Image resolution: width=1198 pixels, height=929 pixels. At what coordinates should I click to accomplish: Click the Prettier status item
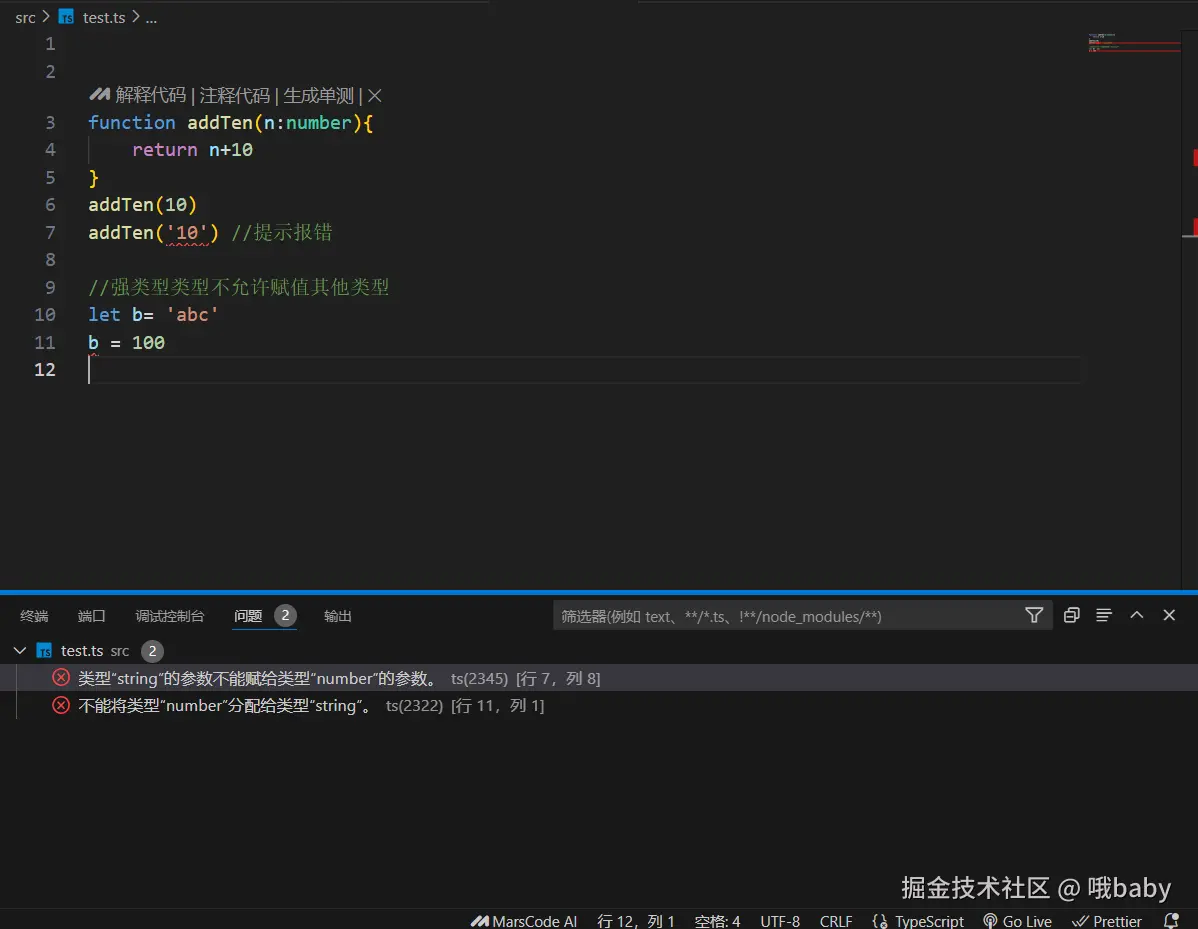(1107, 921)
